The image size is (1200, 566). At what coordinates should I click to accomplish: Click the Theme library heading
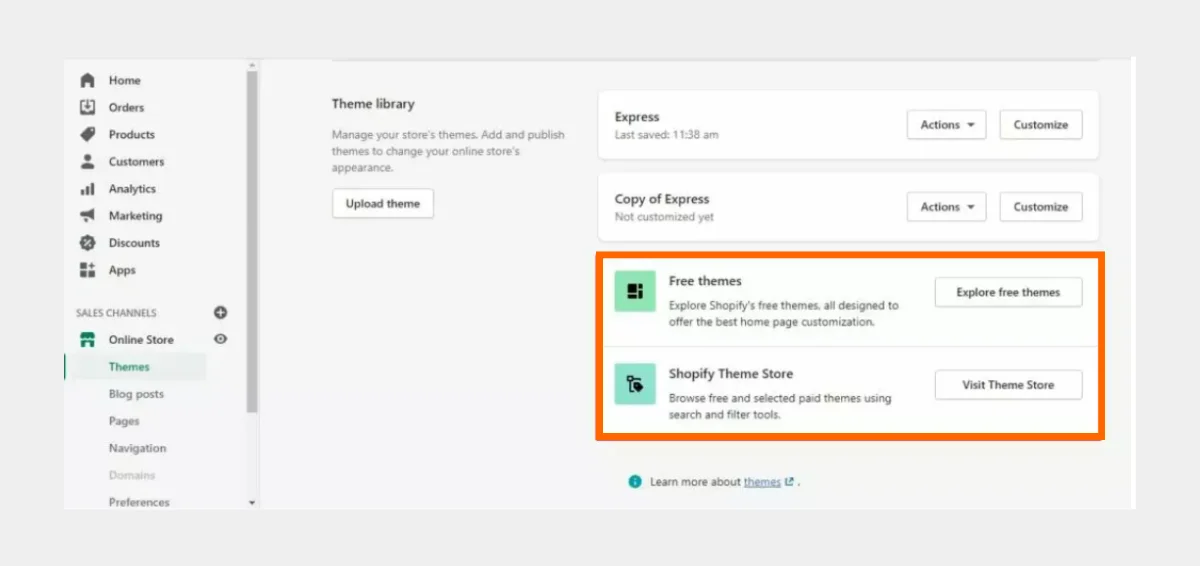pyautogui.click(x=373, y=104)
